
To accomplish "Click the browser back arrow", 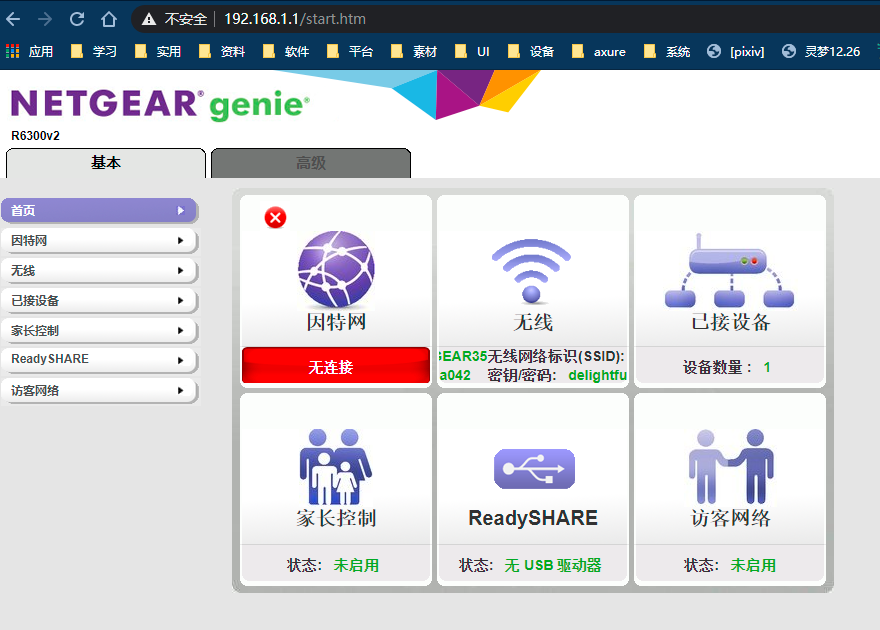I will [x=13, y=19].
